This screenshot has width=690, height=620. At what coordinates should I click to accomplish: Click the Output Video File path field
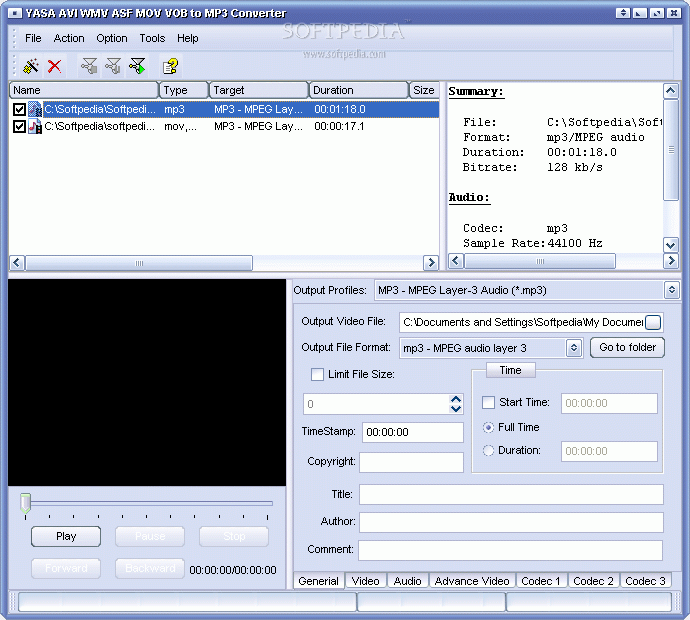[x=522, y=323]
